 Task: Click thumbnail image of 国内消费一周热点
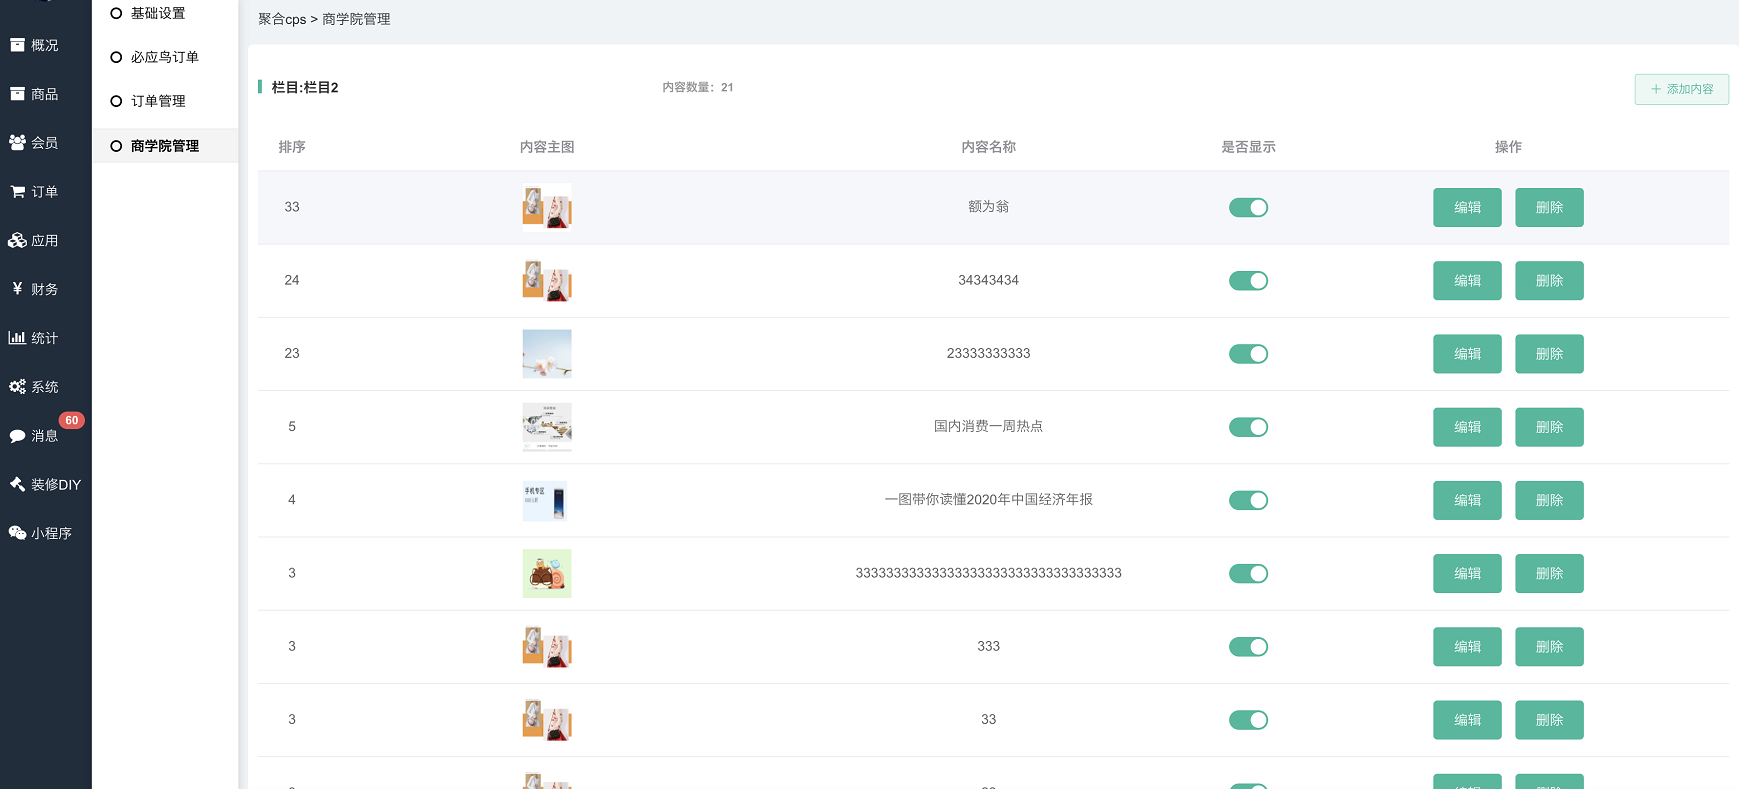point(547,427)
